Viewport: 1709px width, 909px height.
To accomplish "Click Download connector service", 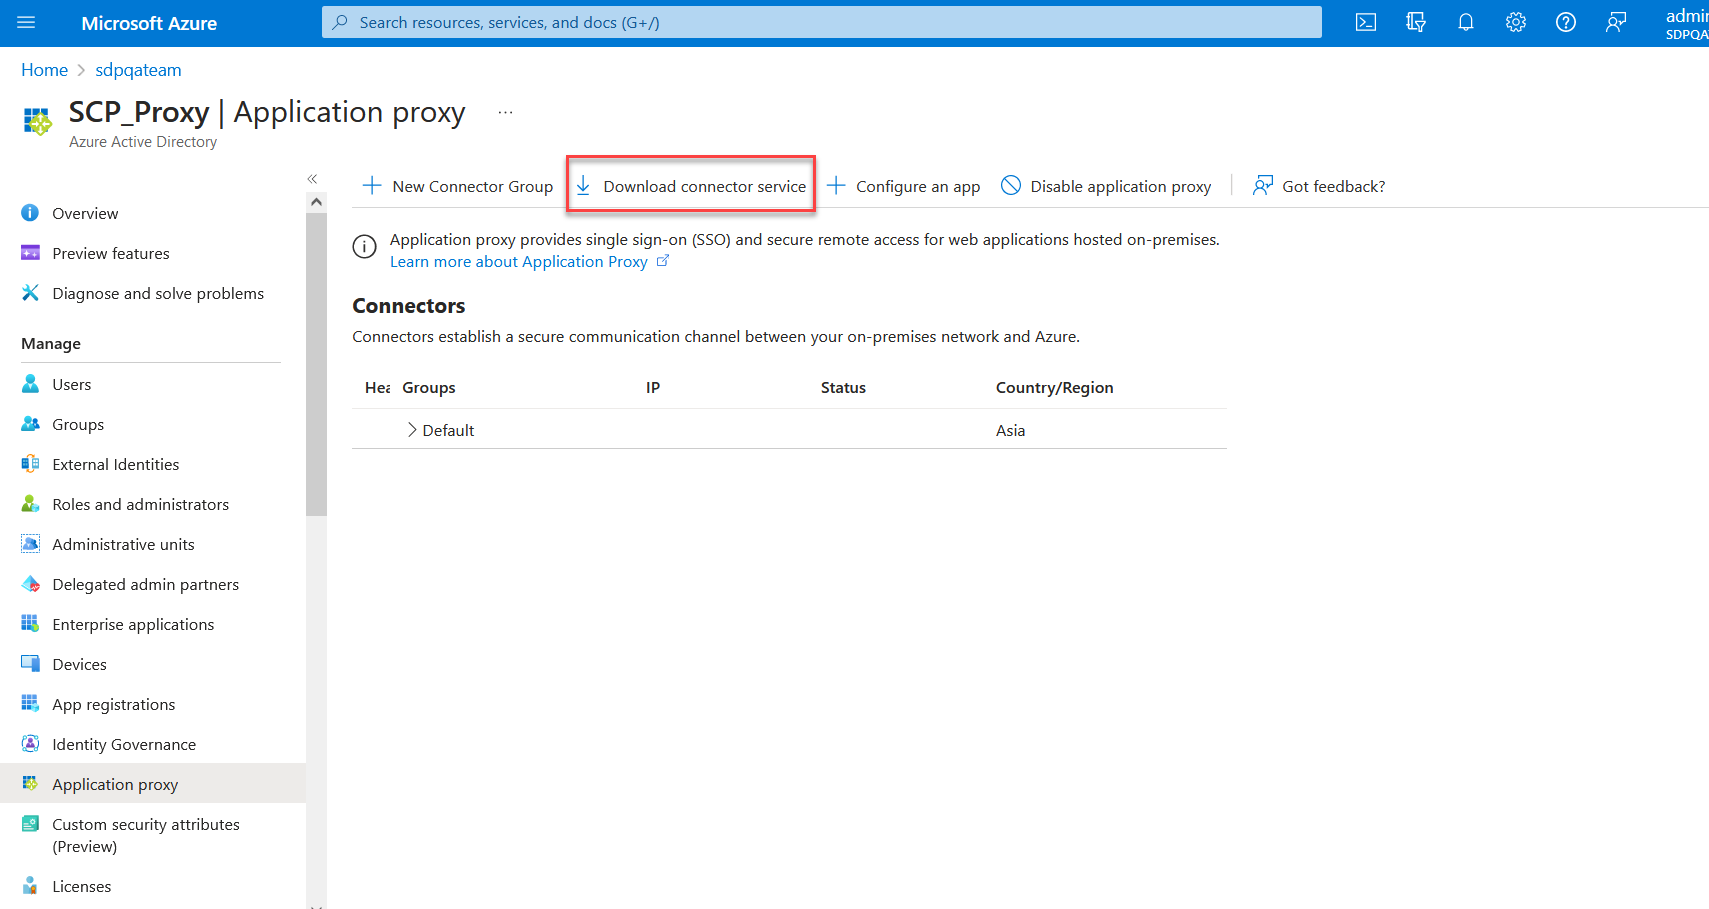I will click(691, 186).
